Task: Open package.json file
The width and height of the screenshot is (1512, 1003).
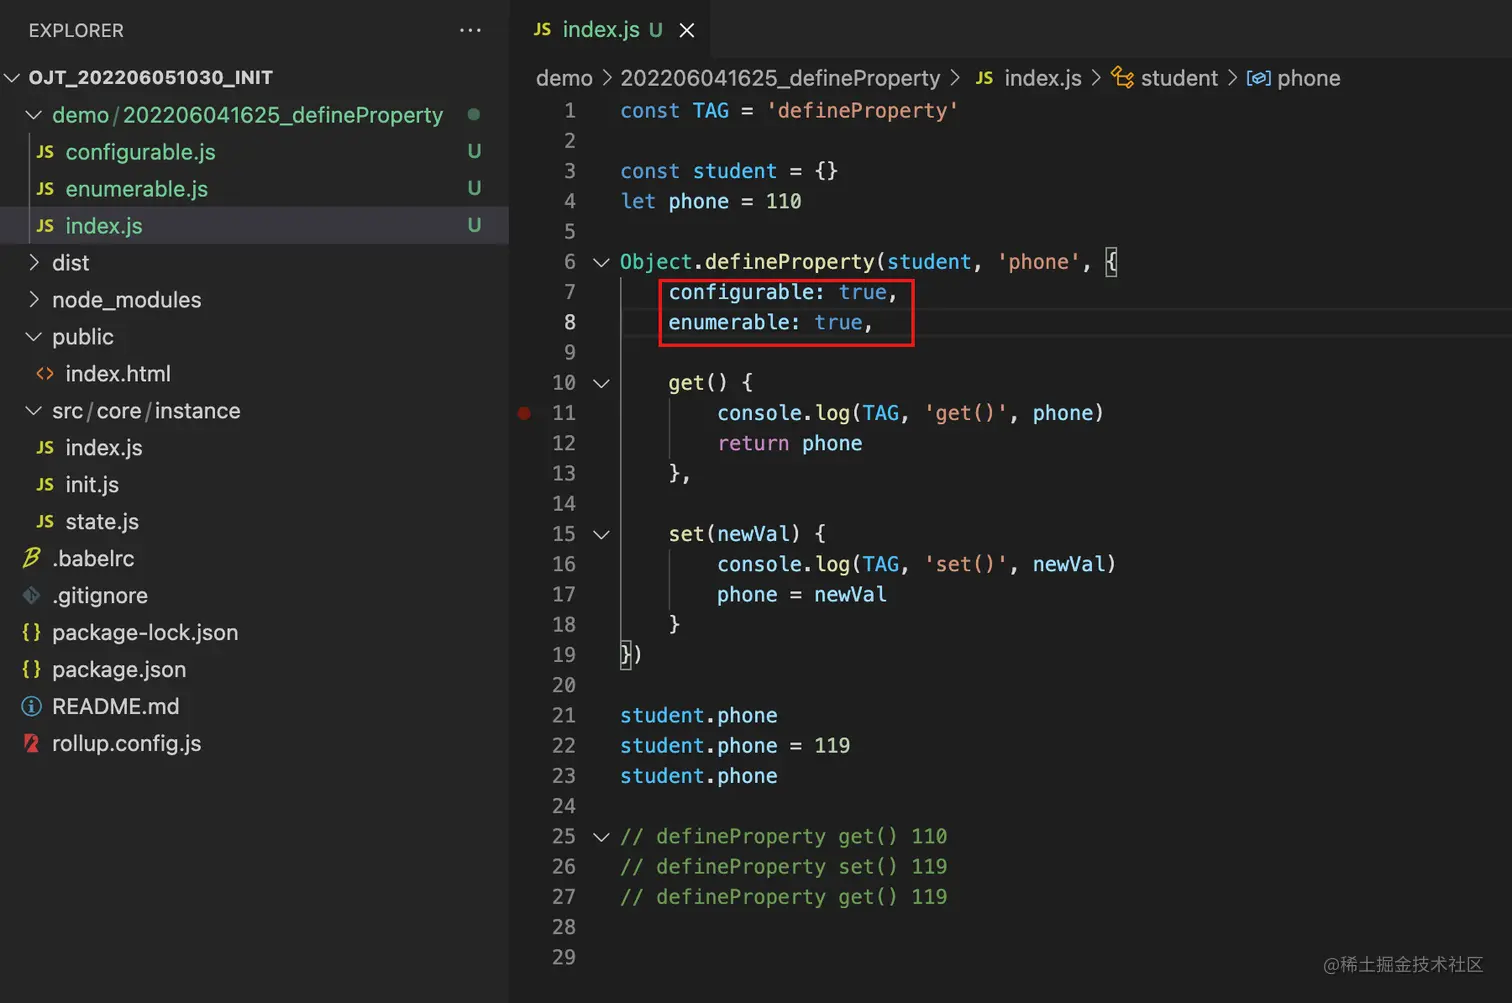Action: point(254,670)
